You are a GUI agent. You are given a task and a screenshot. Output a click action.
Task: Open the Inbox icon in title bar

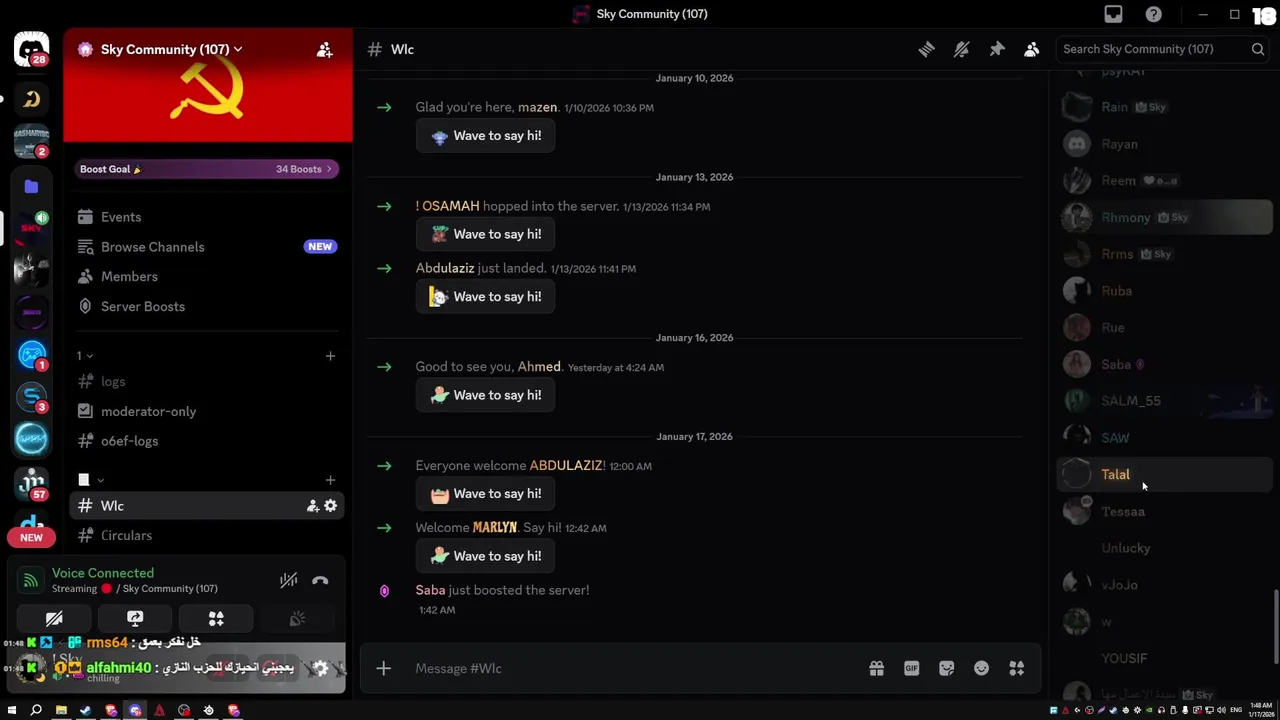point(1113,14)
